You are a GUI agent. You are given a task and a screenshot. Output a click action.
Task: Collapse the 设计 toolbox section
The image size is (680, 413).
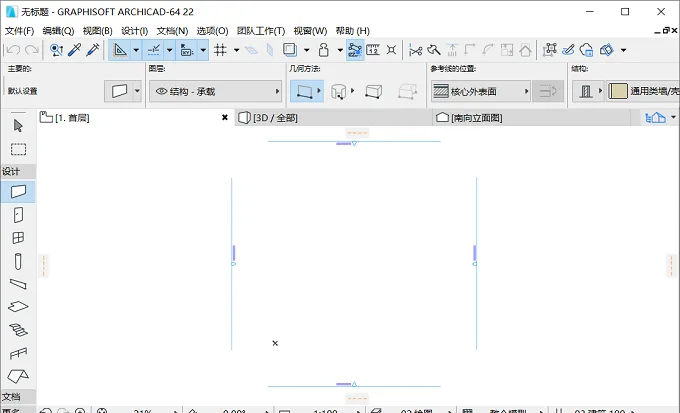click(18, 171)
